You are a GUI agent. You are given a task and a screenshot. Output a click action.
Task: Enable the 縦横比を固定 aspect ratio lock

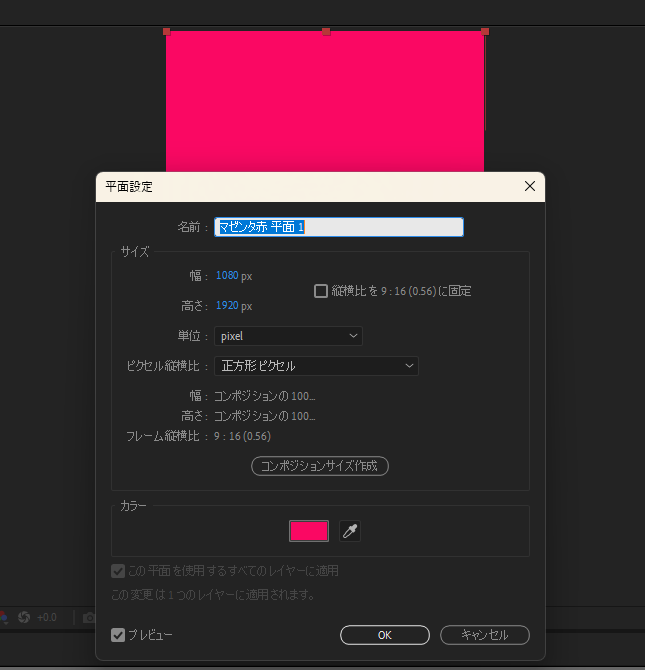[321, 291]
